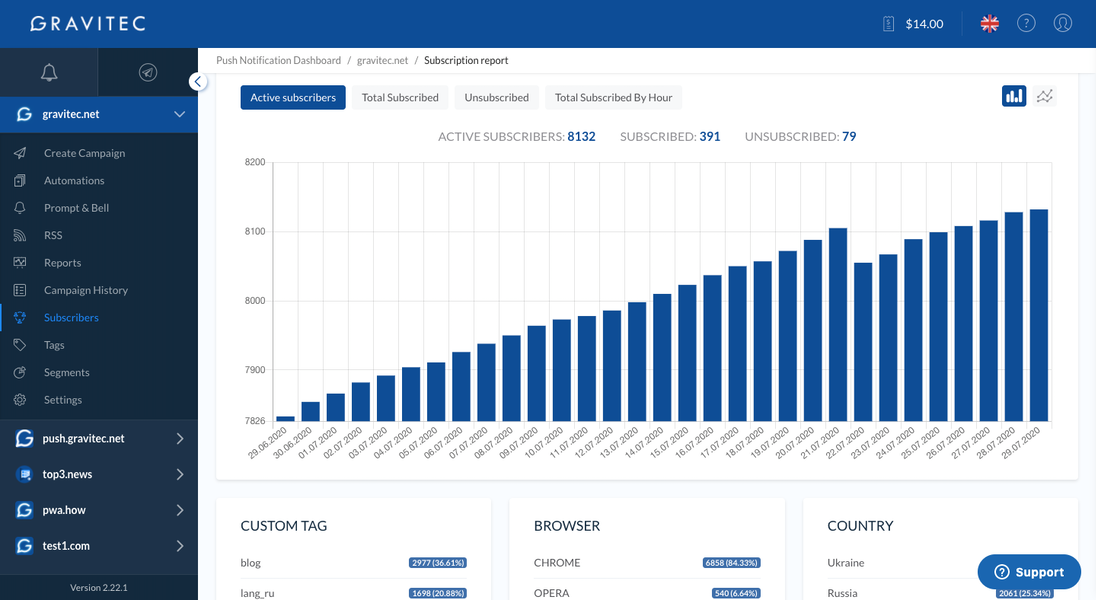Viewport: 1096px width, 600px height.
Task: Open the Total Subscribed By Hour tab
Action: click(x=613, y=97)
